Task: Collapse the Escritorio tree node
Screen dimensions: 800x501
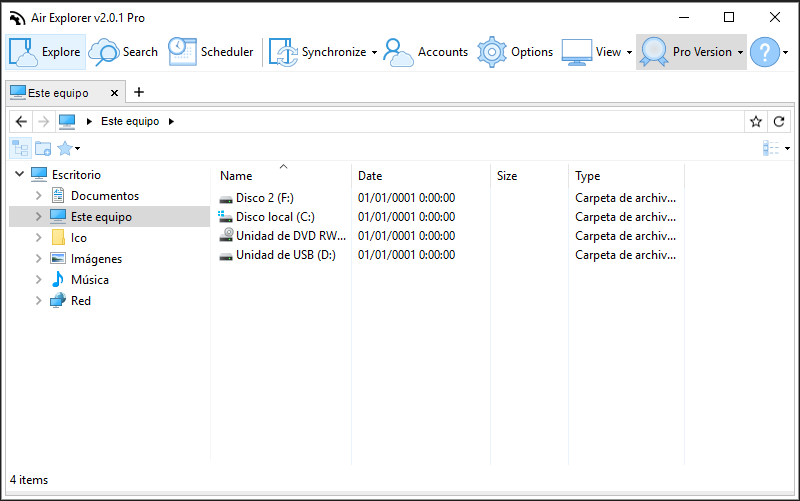Action: pyautogui.click(x=19, y=175)
